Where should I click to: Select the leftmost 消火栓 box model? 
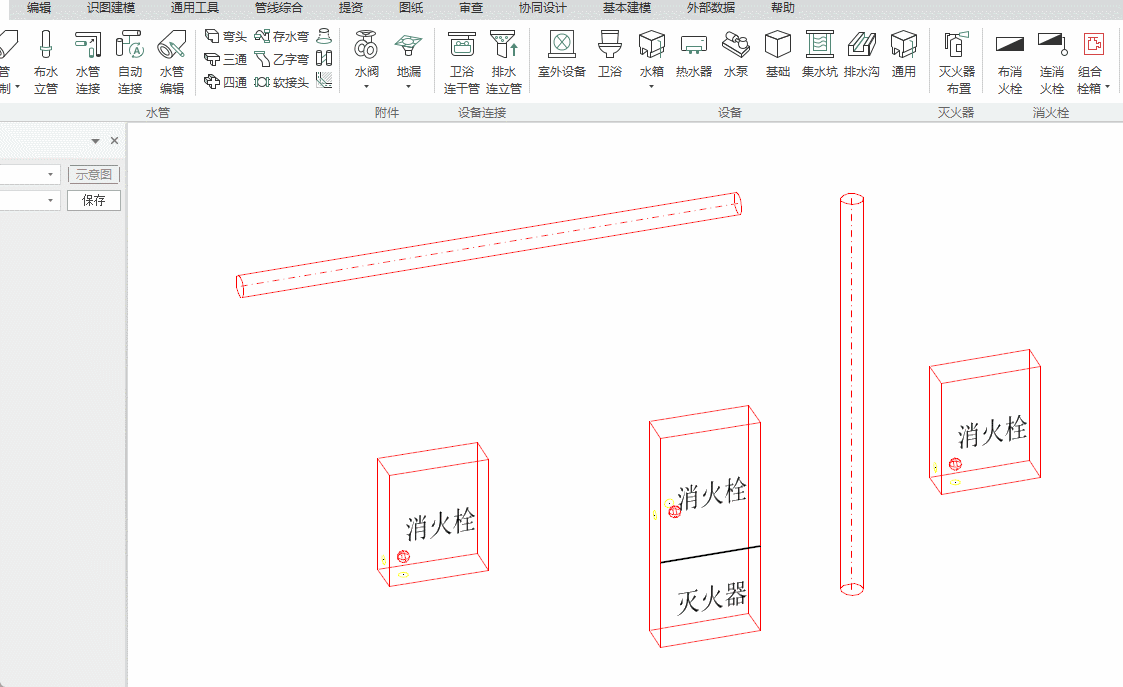[433, 514]
